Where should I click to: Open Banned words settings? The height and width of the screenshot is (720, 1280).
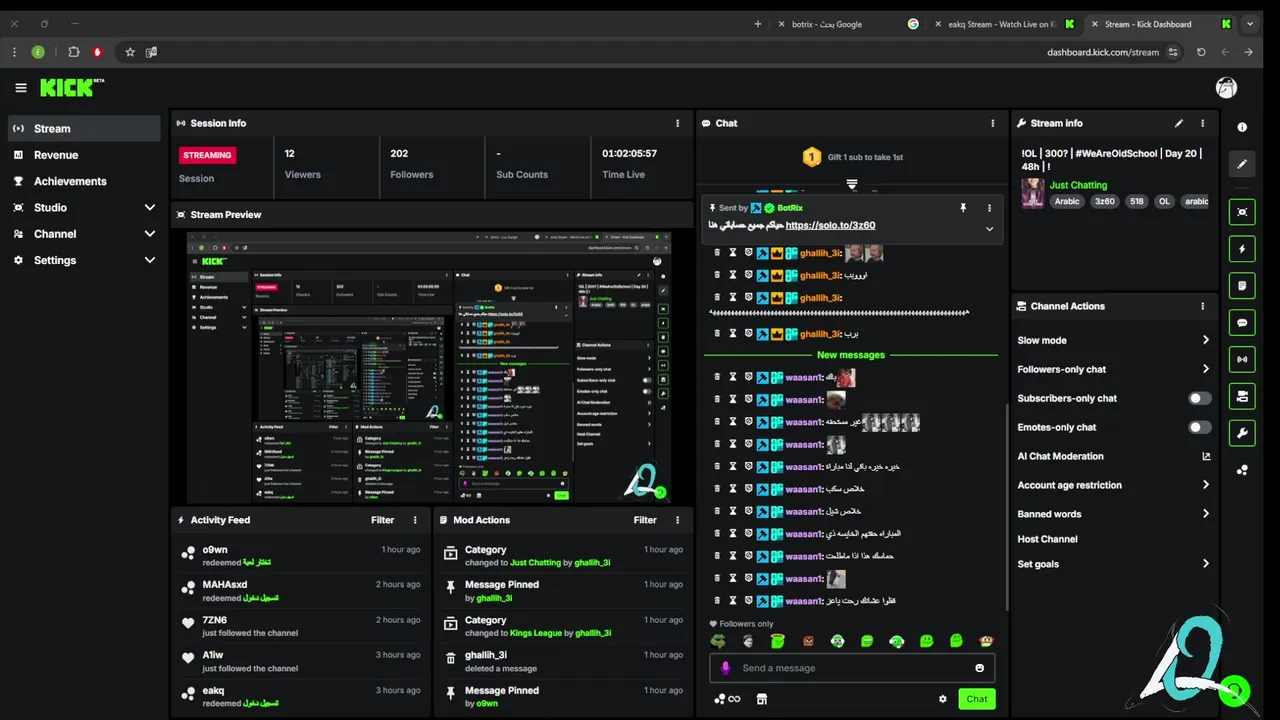click(1114, 514)
